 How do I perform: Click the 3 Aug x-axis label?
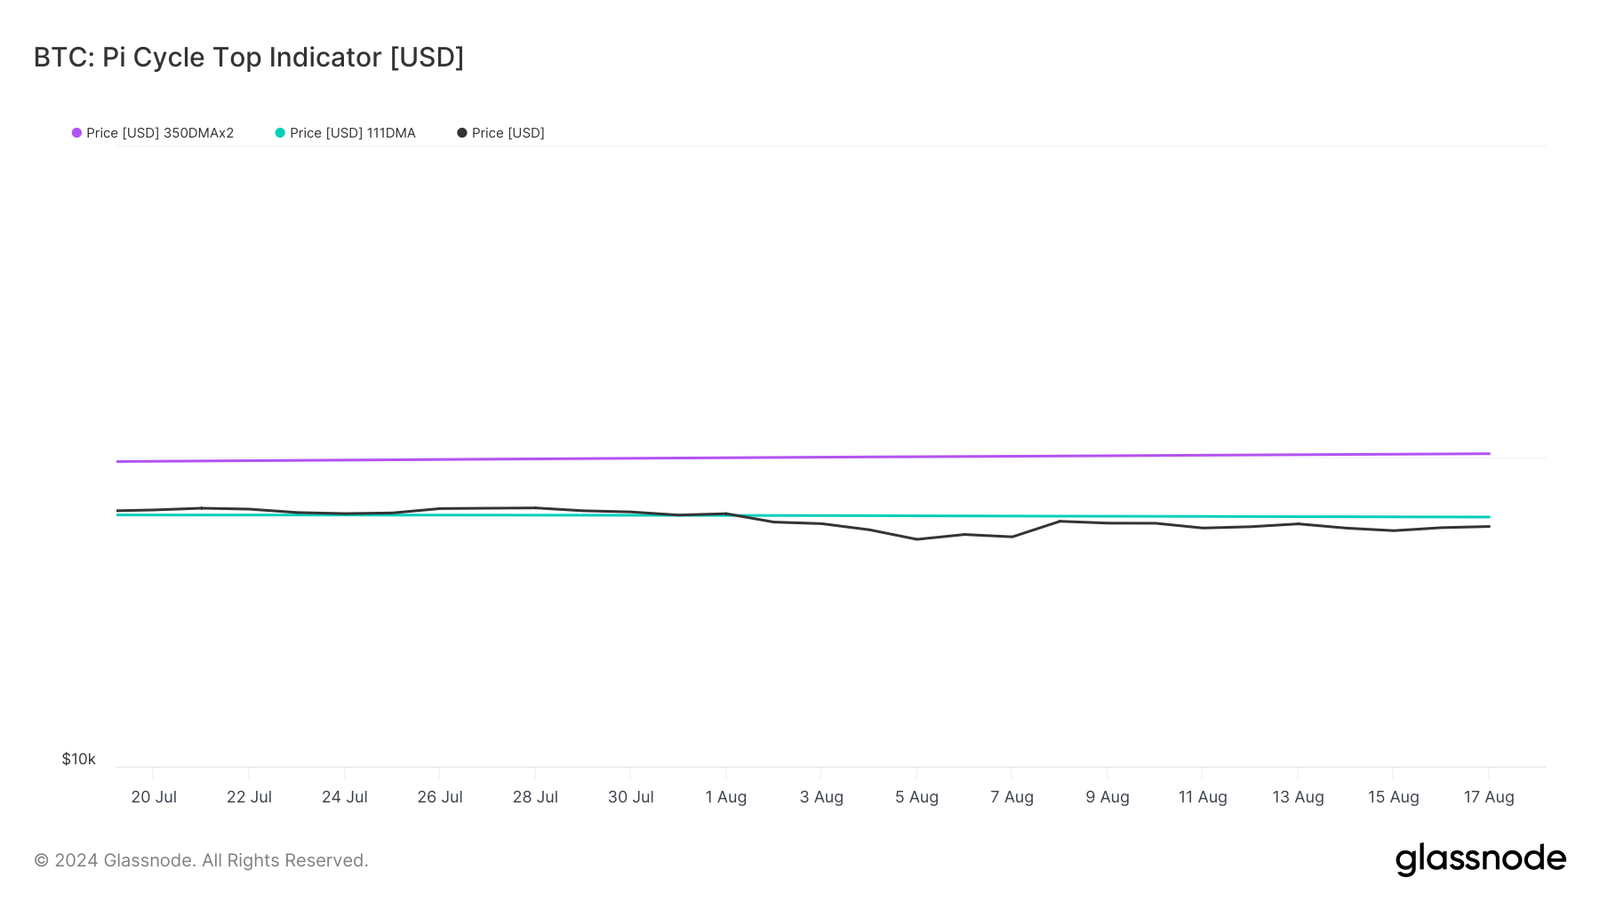coord(822,797)
